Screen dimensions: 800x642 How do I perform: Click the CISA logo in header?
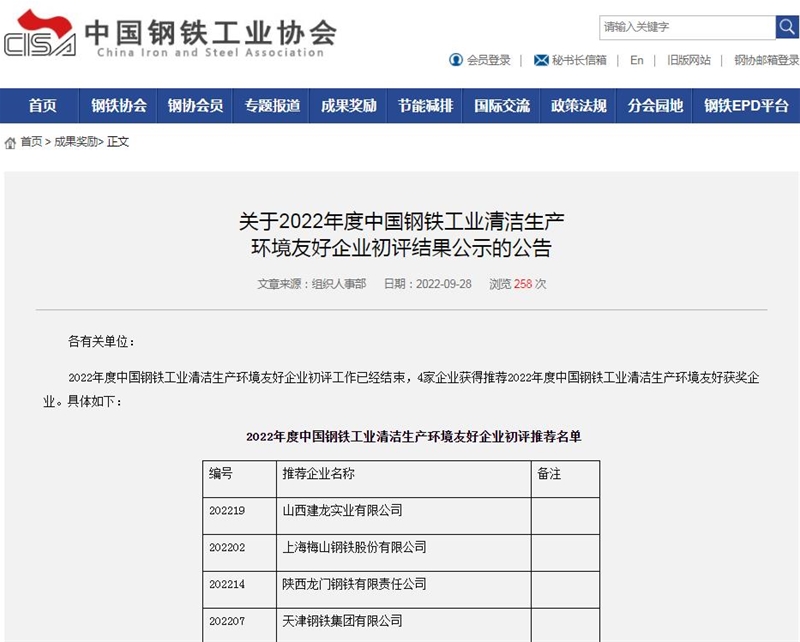[x=40, y=35]
